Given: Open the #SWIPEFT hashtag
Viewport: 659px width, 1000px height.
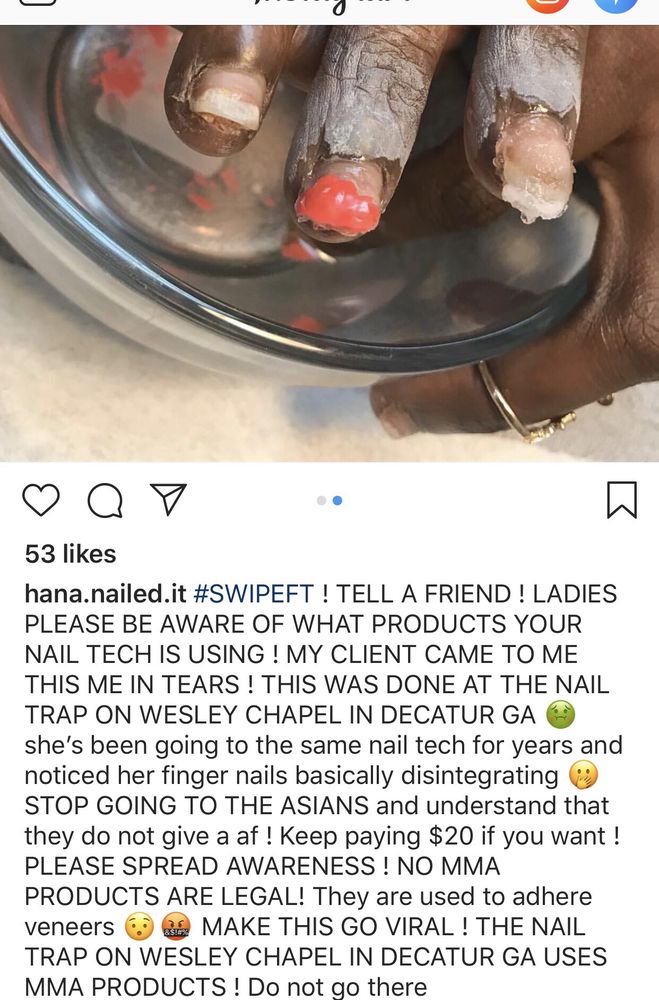Looking at the screenshot, I should click(x=253, y=594).
